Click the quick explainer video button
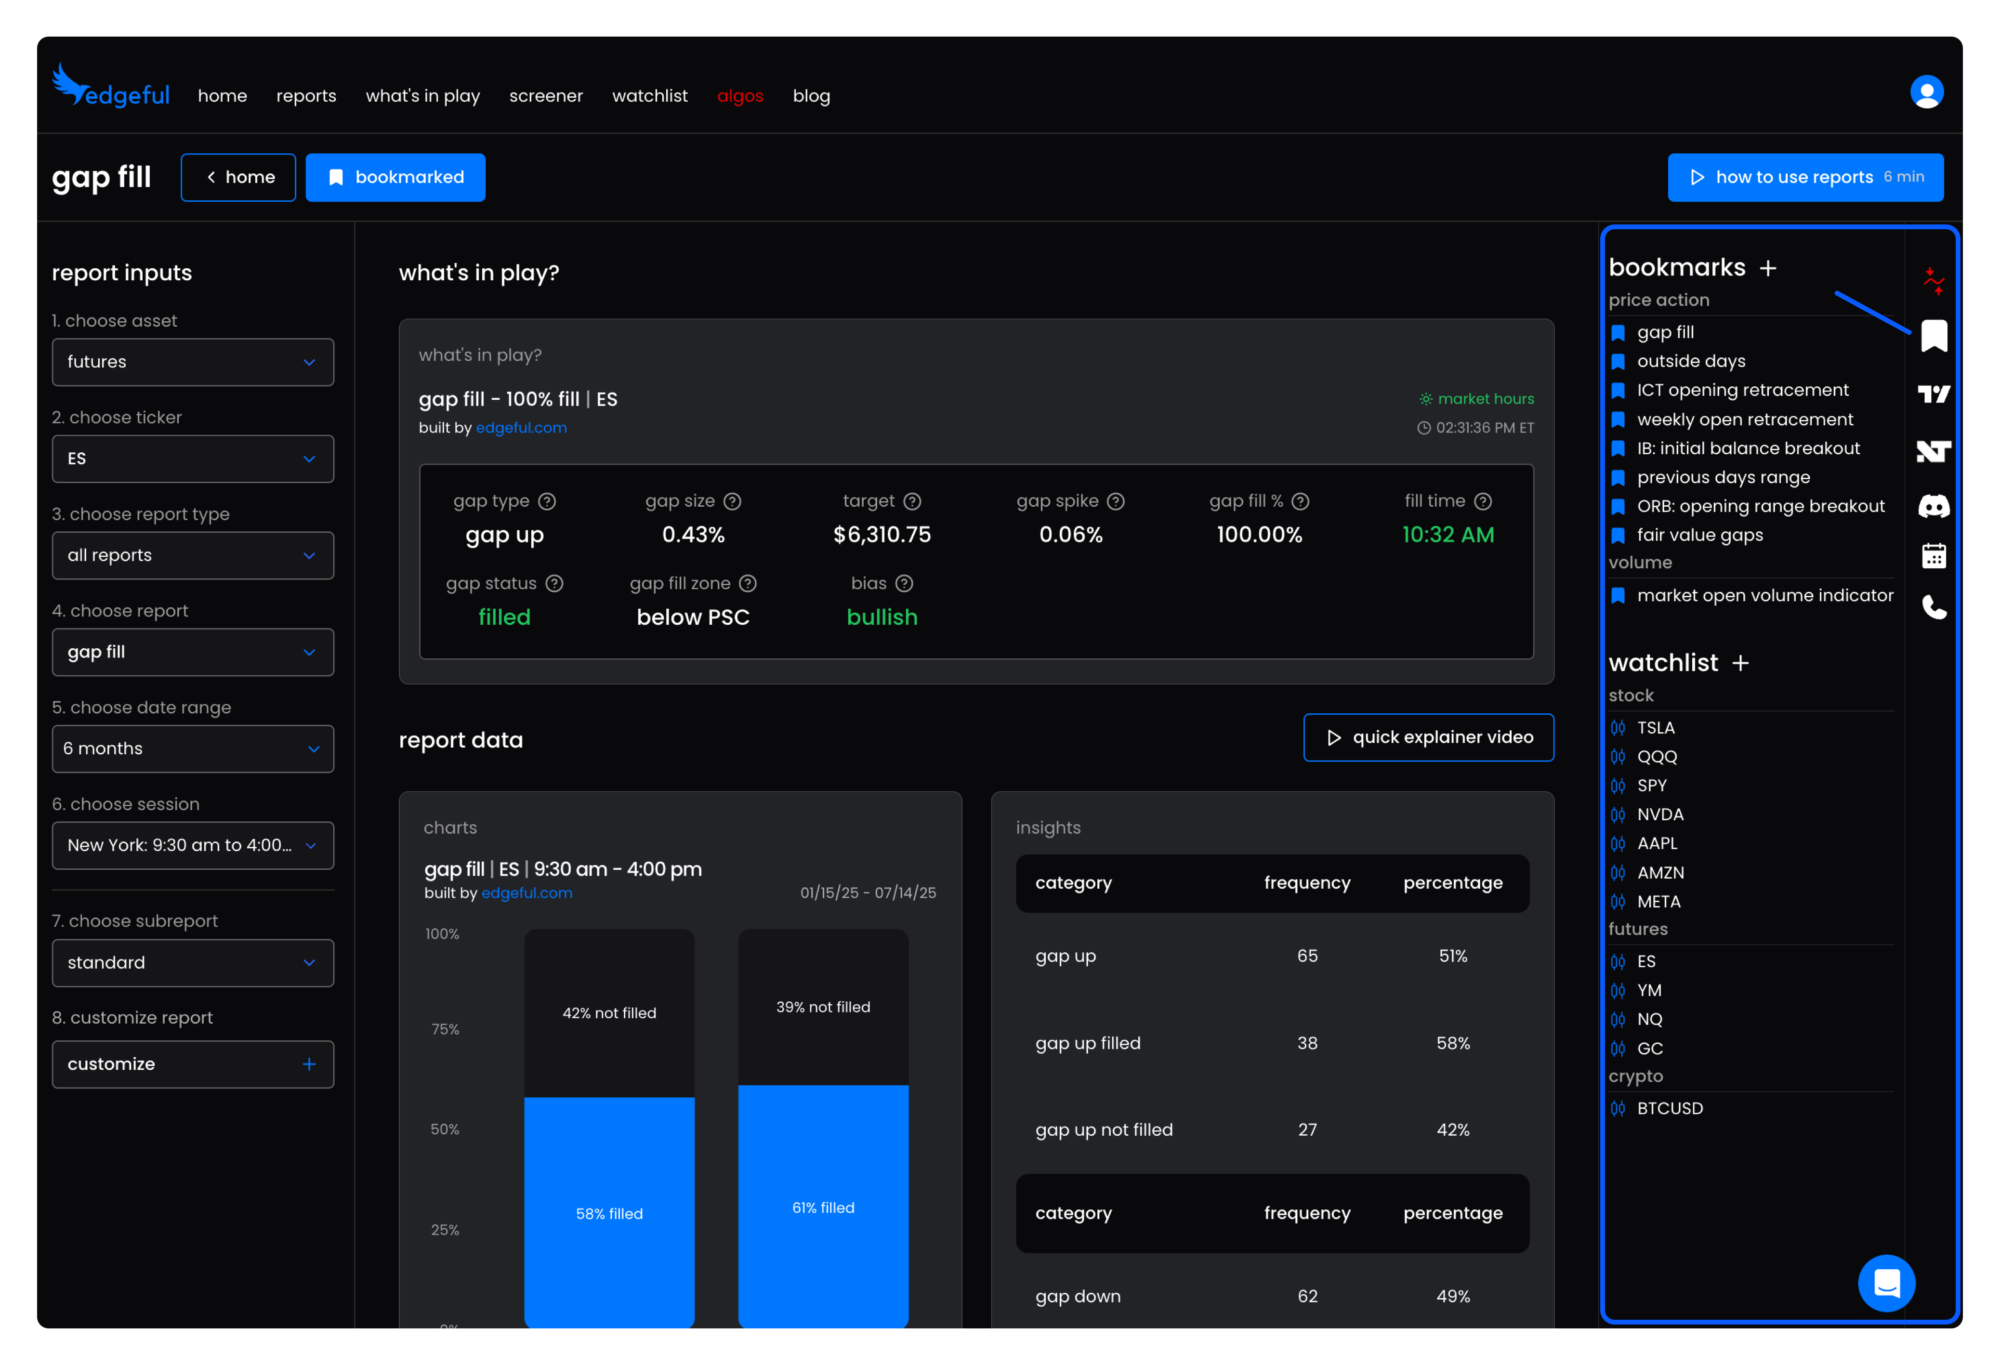This screenshot has width=2000, height=1365. (1428, 738)
